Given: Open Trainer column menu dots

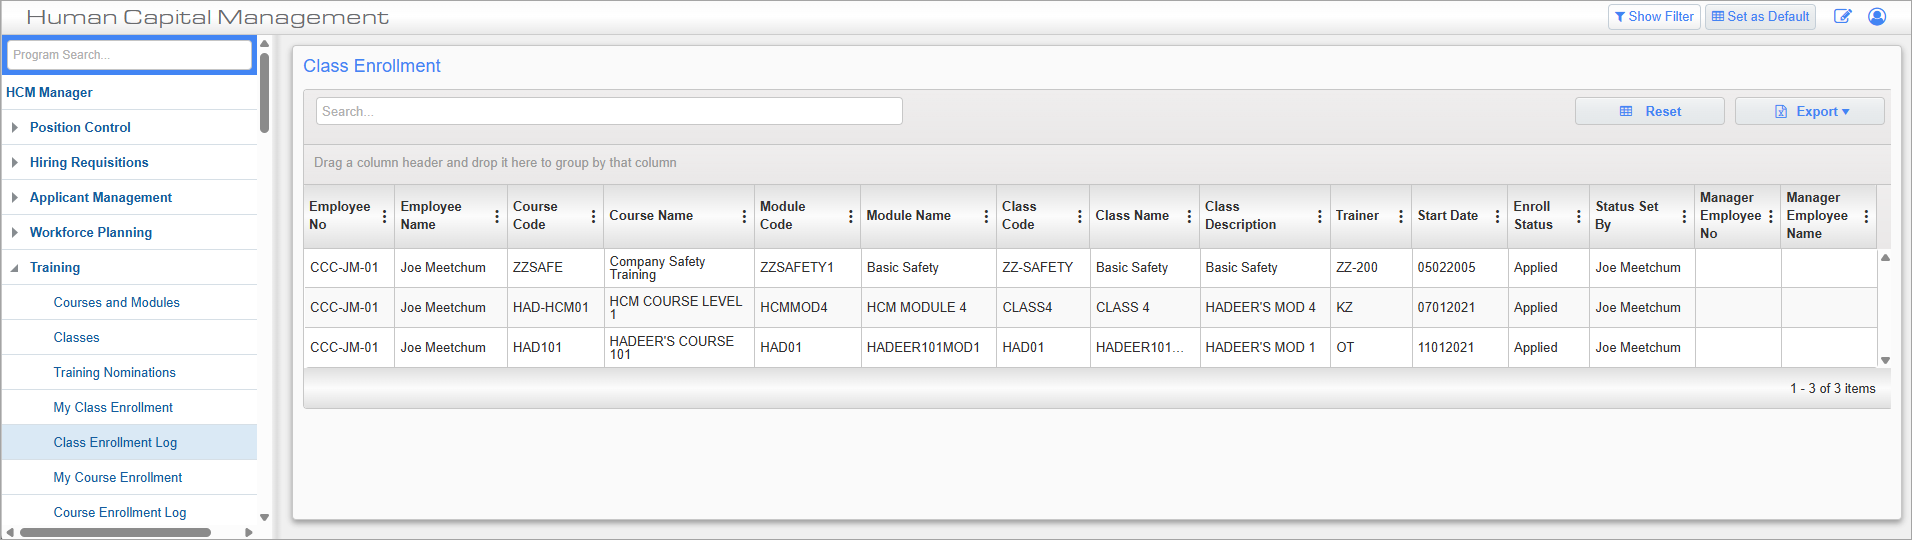Looking at the screenshot, I should coord(1400,216).
